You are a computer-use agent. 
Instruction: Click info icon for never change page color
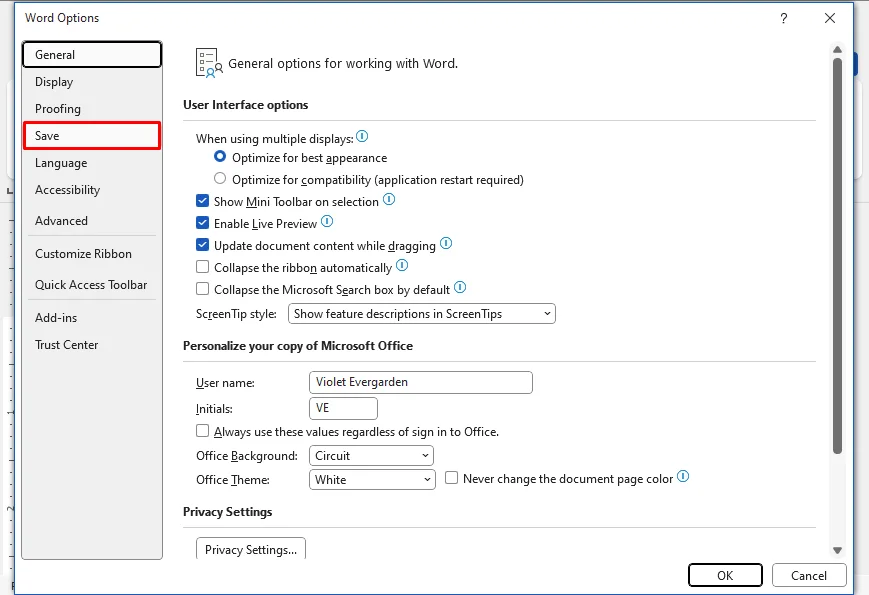pos(683,476)
